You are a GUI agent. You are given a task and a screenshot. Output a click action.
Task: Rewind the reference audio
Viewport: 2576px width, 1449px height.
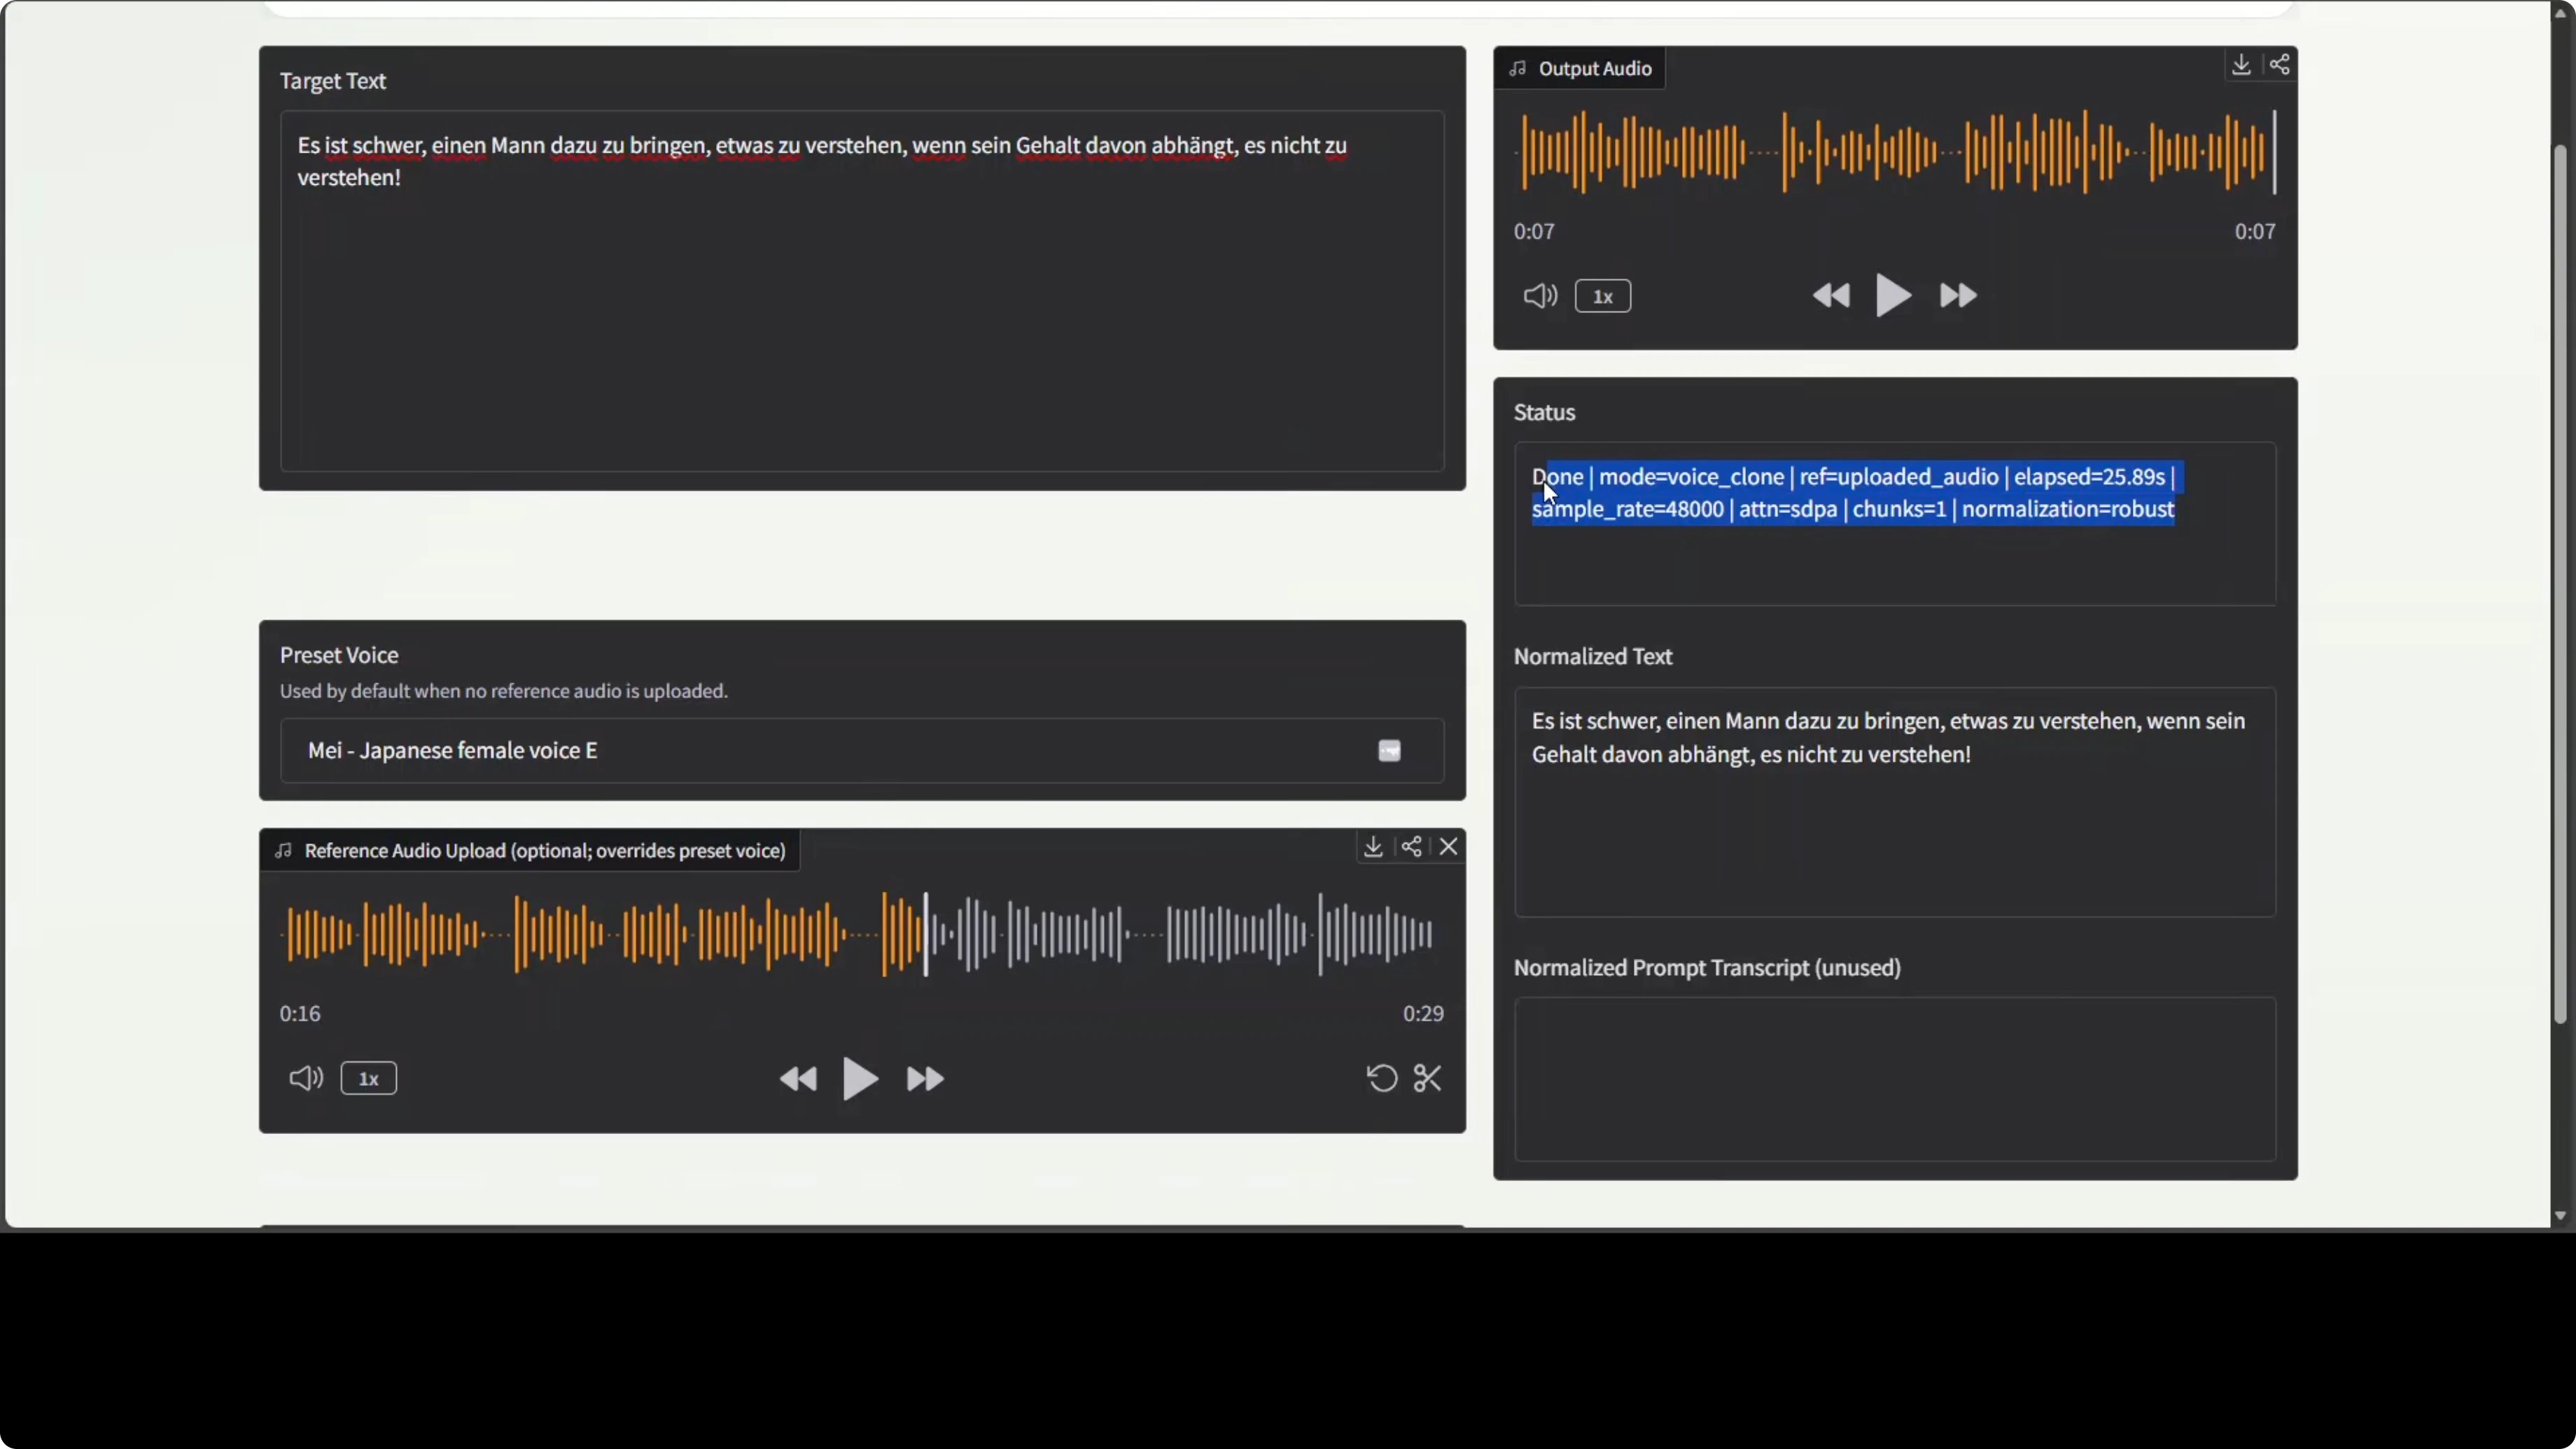click(x=798, y=1078)
